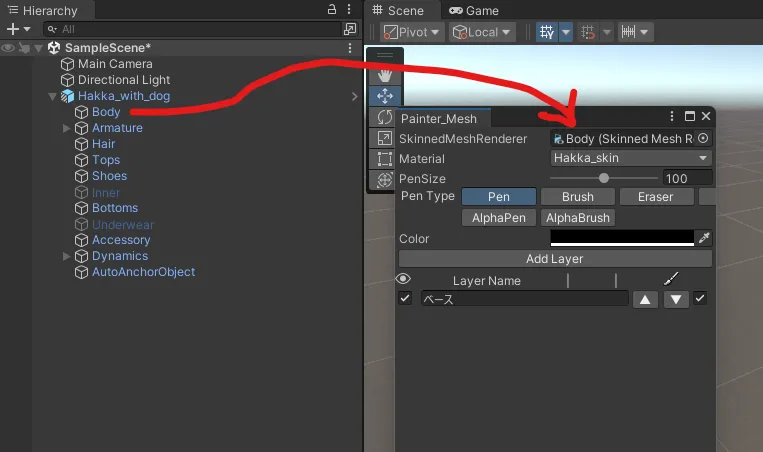Move the ベース layer up
The width and height of the screenshot is (763, 452).
[x=645, y=299]
